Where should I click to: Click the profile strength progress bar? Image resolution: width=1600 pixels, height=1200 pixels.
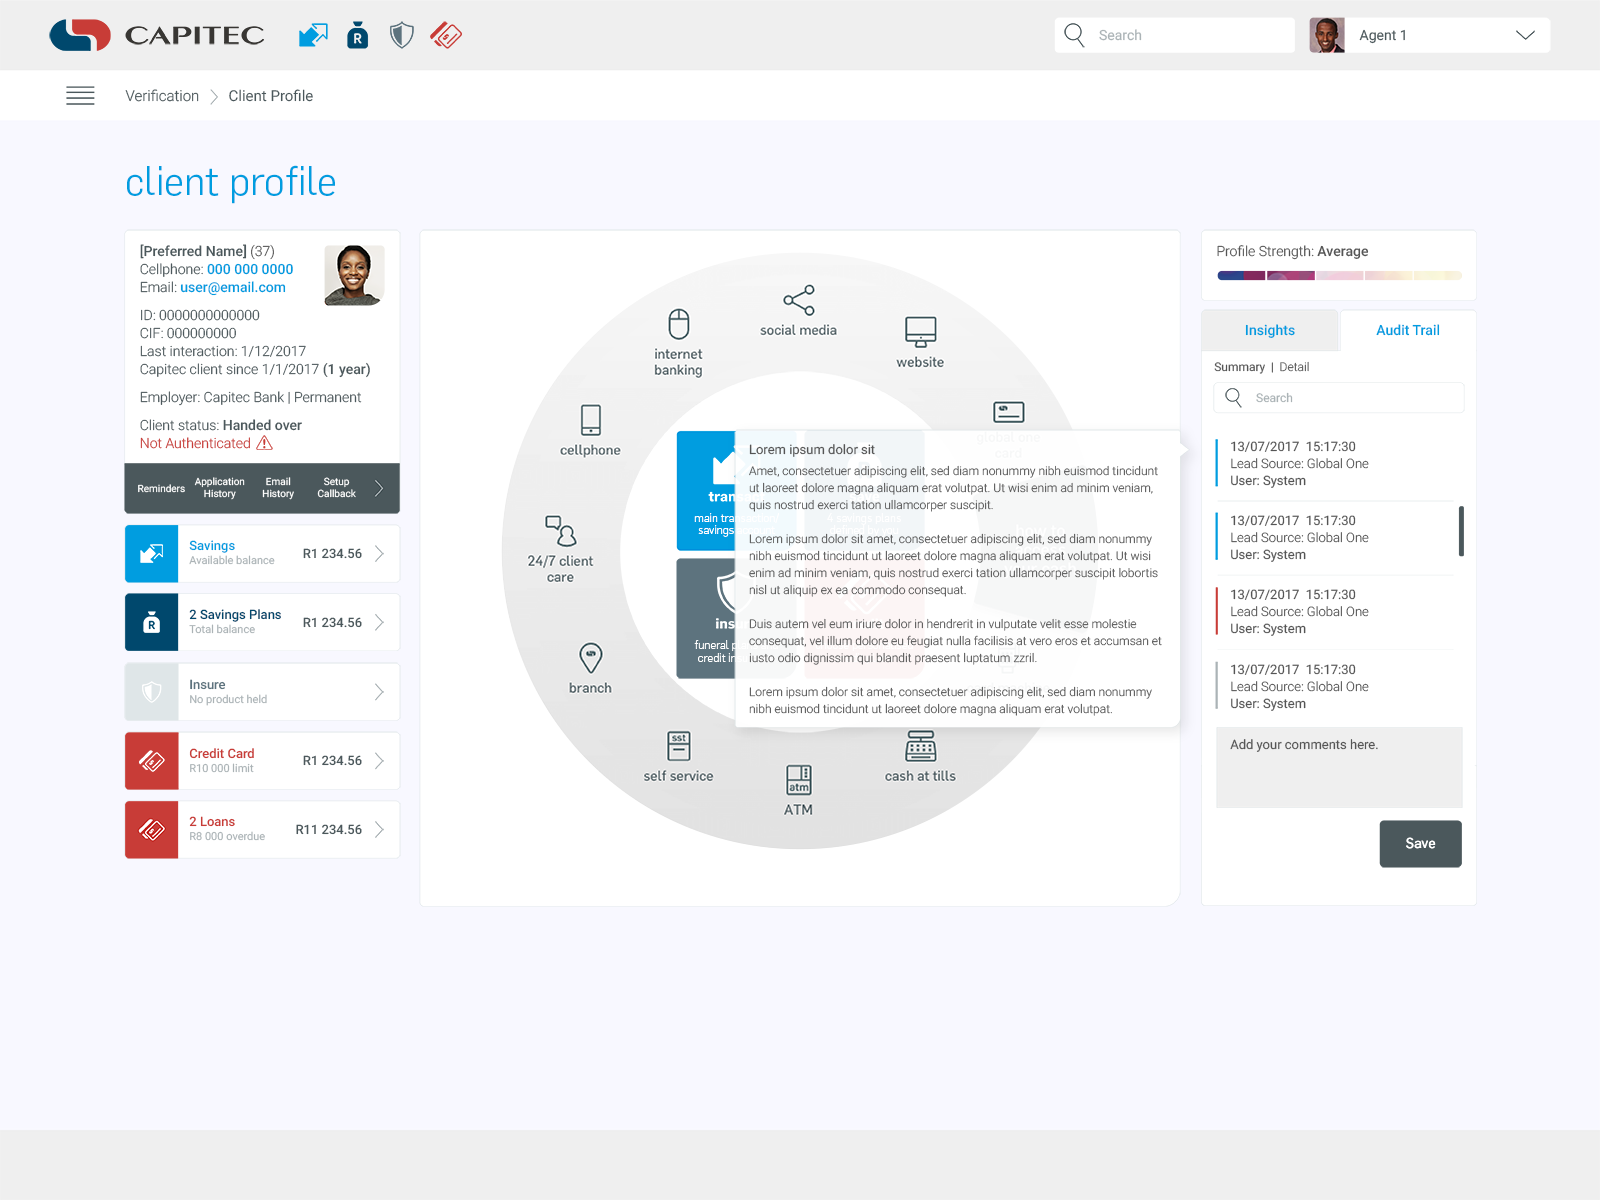[1339, 276]
